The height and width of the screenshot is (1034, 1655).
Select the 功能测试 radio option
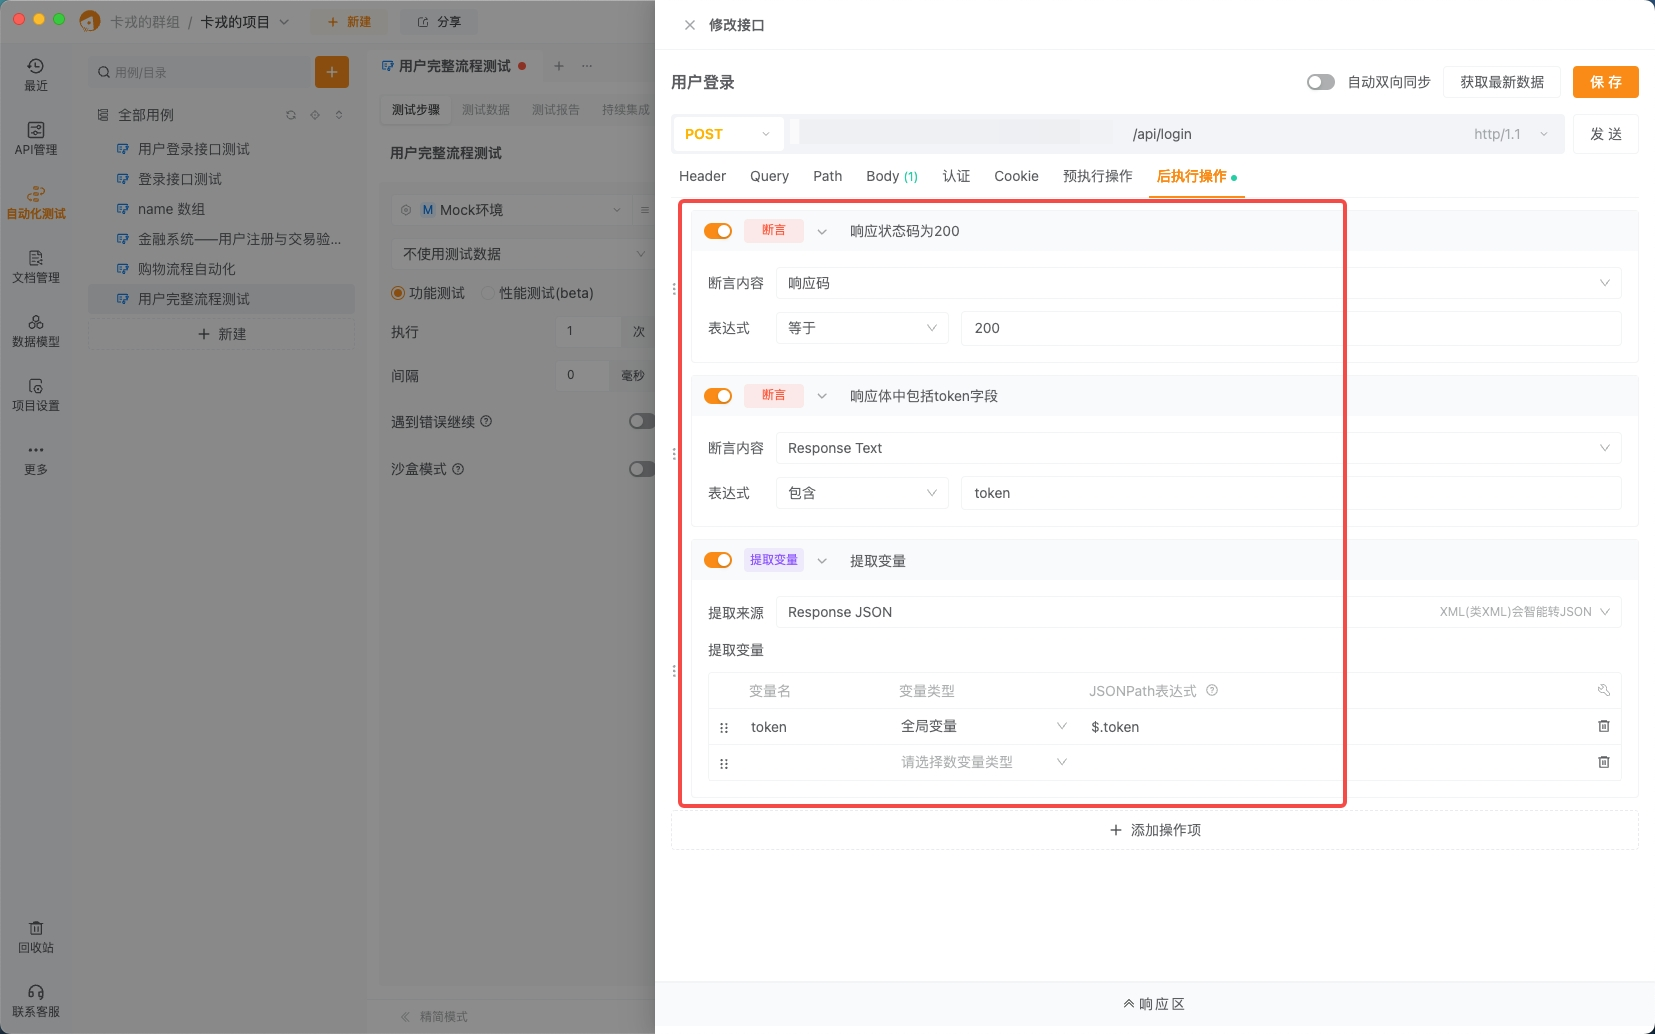pos(398,293)
